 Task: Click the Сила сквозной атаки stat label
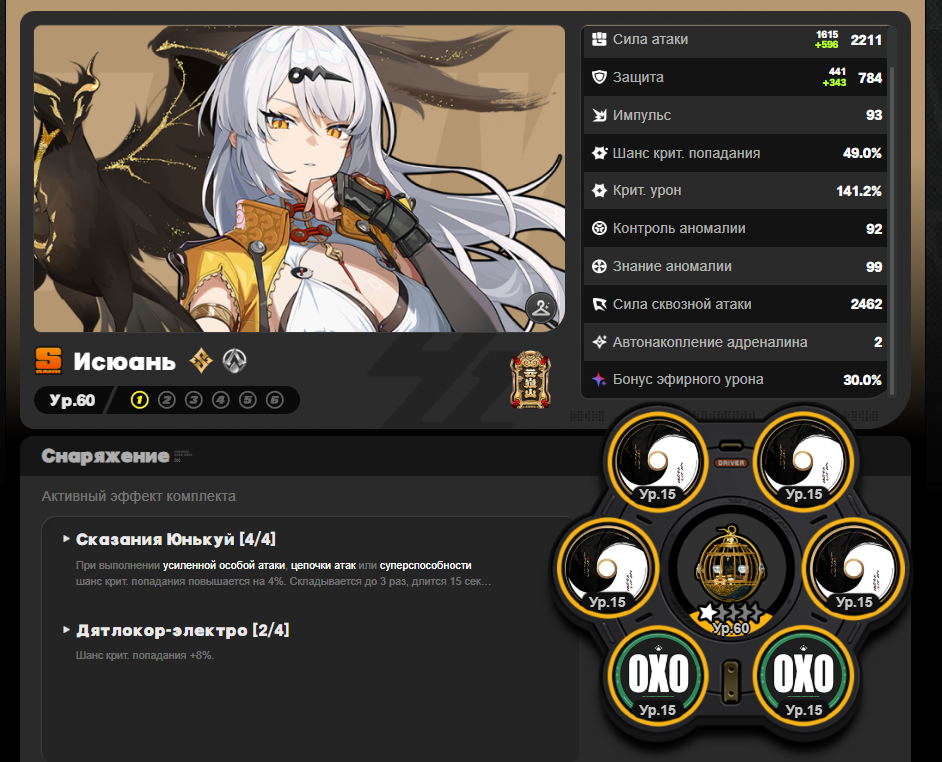[682, 304]
